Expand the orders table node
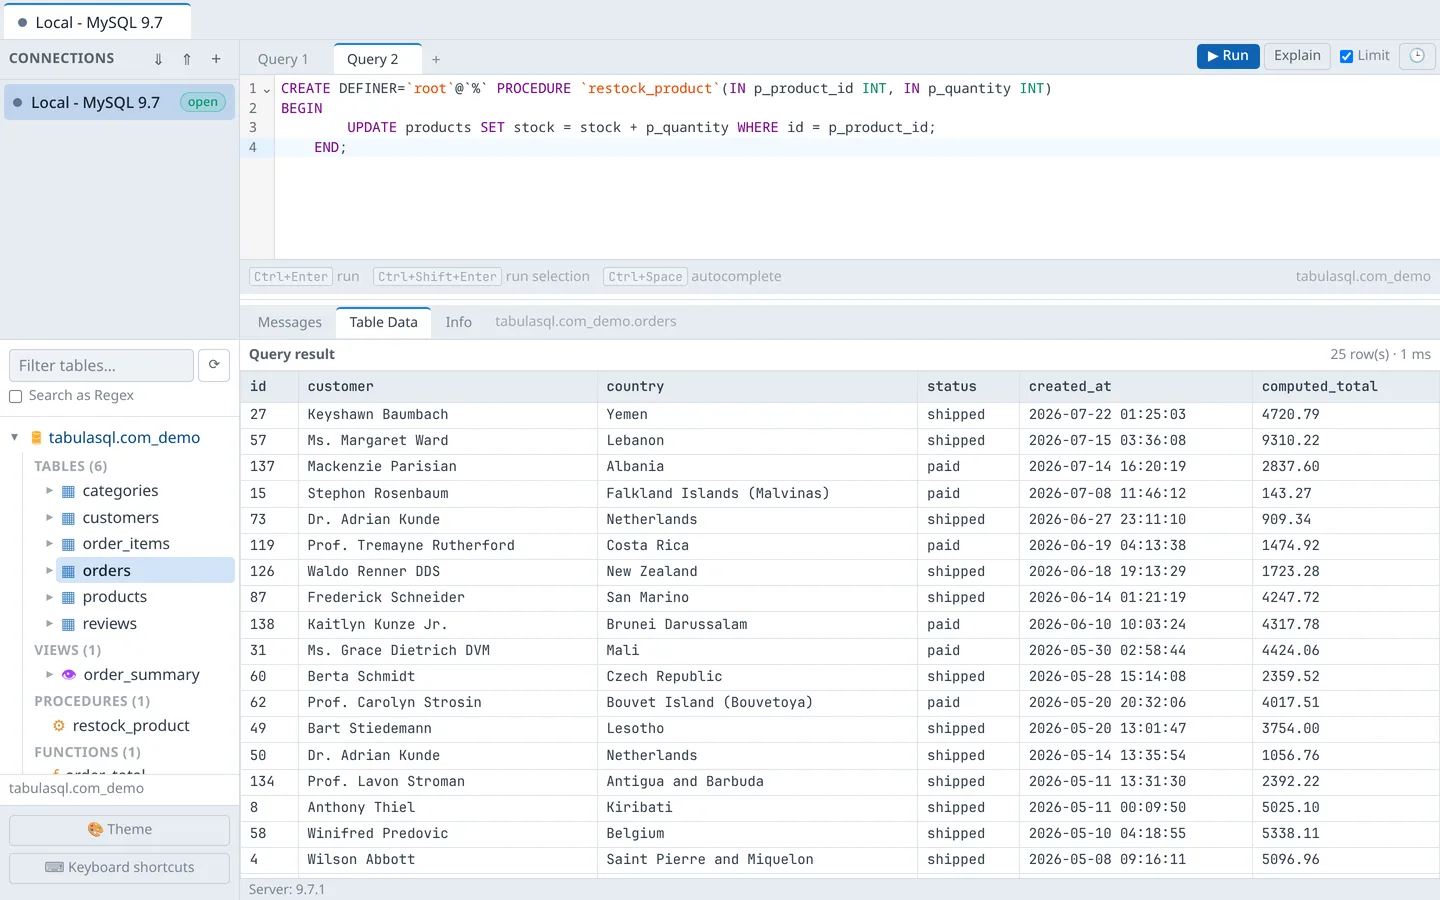The image size is (1440, 900). click(49, 571)
